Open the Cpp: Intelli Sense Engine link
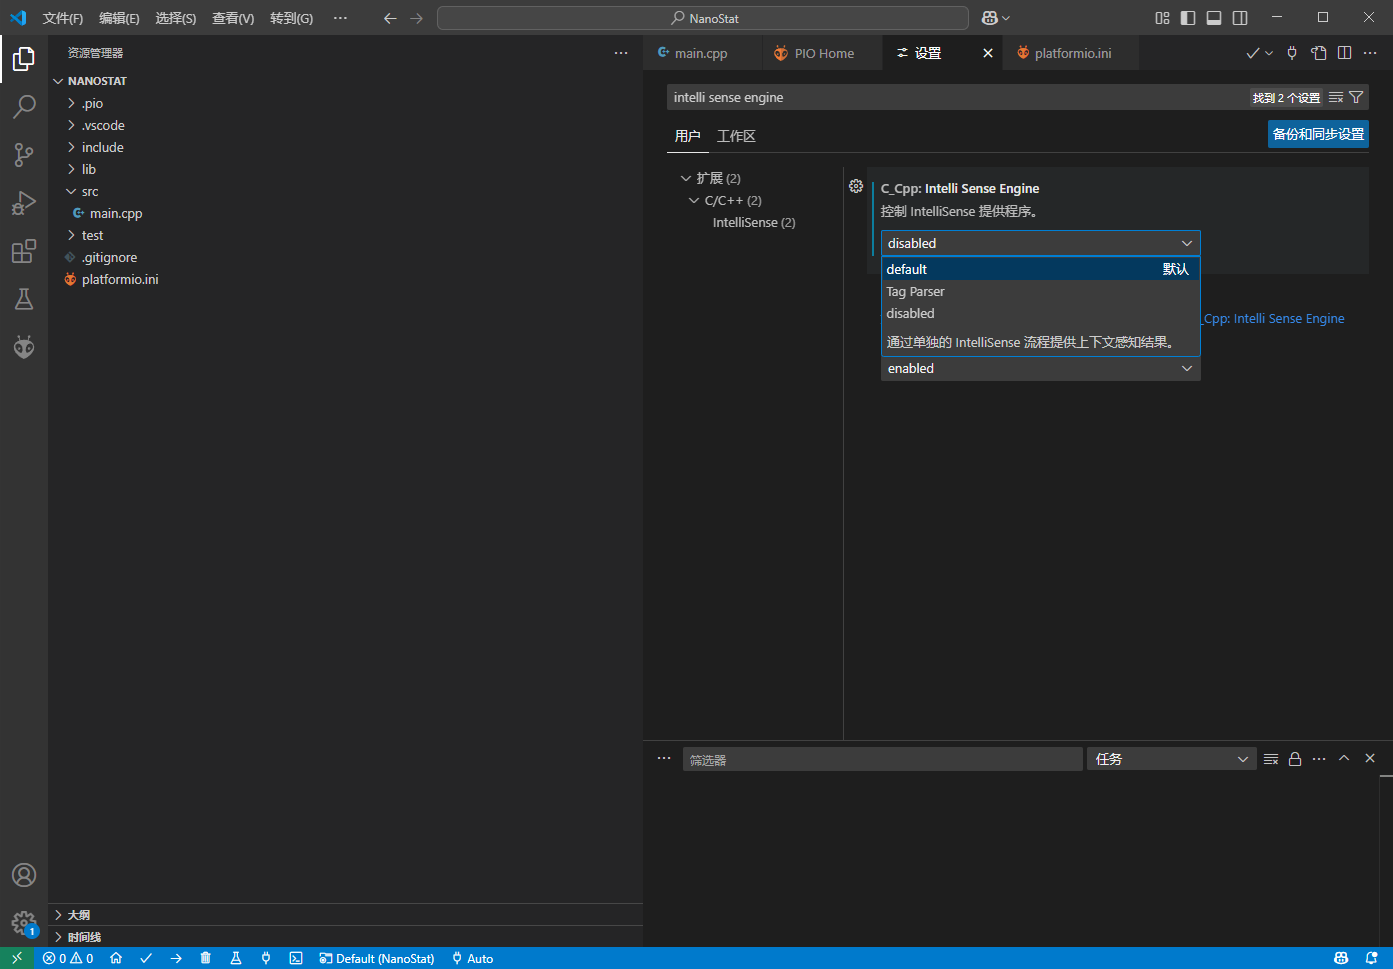Screen dimensions: 1393x969 click(1274, 318)
